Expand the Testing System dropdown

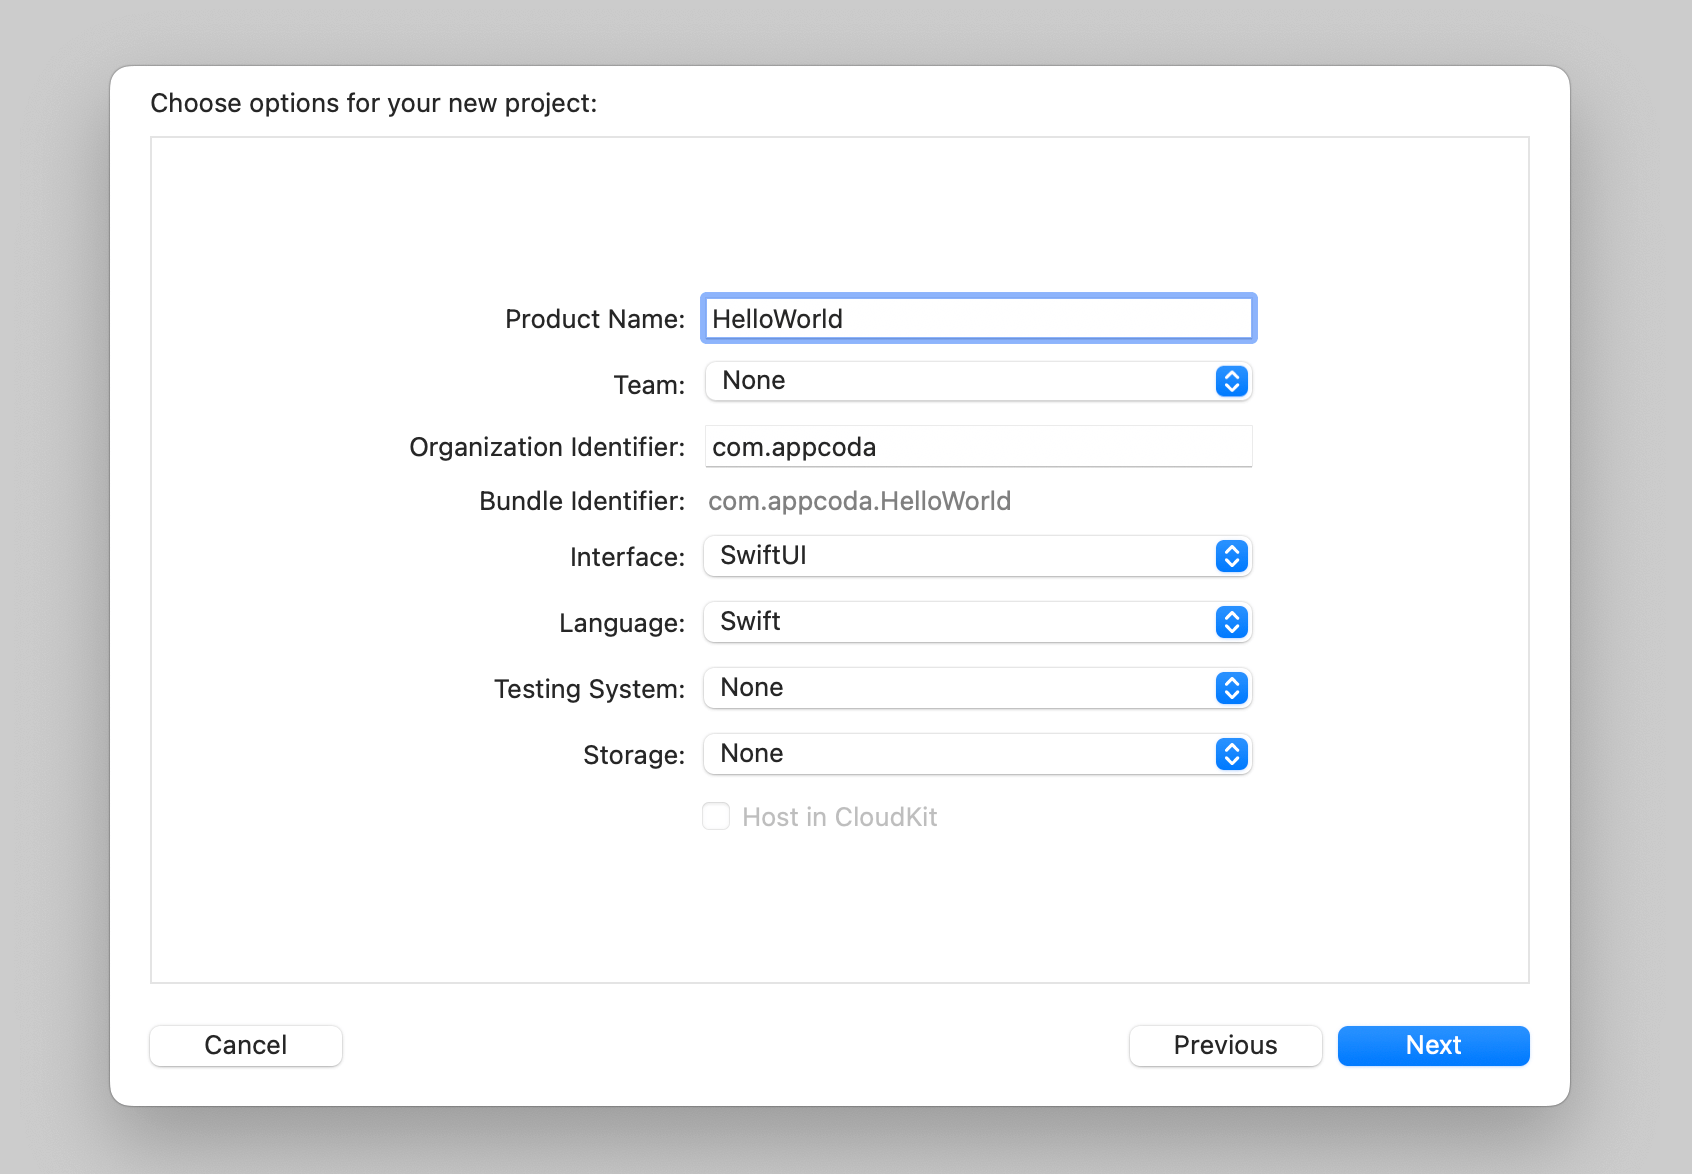click(x=960, y=688)
